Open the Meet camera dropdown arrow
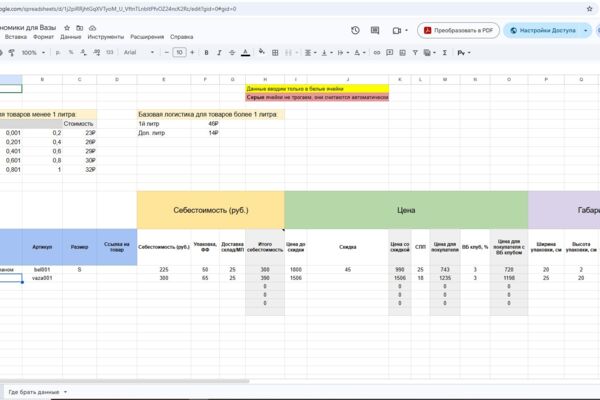Viewport: 600px width, 400px height. (406, 30)
